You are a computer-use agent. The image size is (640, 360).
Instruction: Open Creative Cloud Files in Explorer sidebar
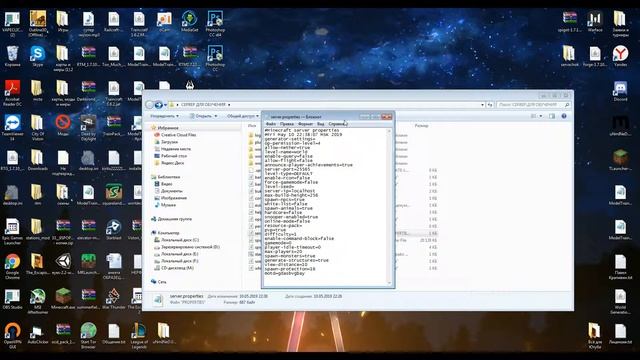pyautogui.click(x=178, y=135)
